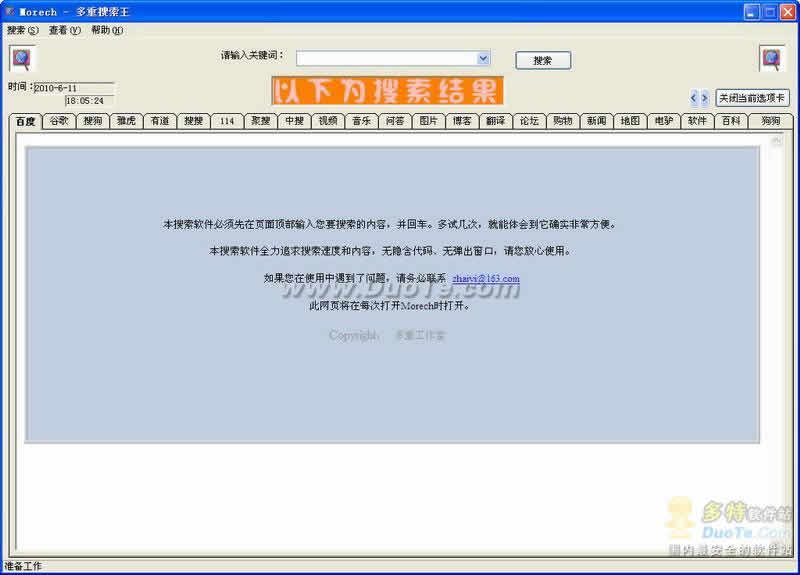
Task: Open the 帮助(H) menu
Action: [x=107, y=31]
